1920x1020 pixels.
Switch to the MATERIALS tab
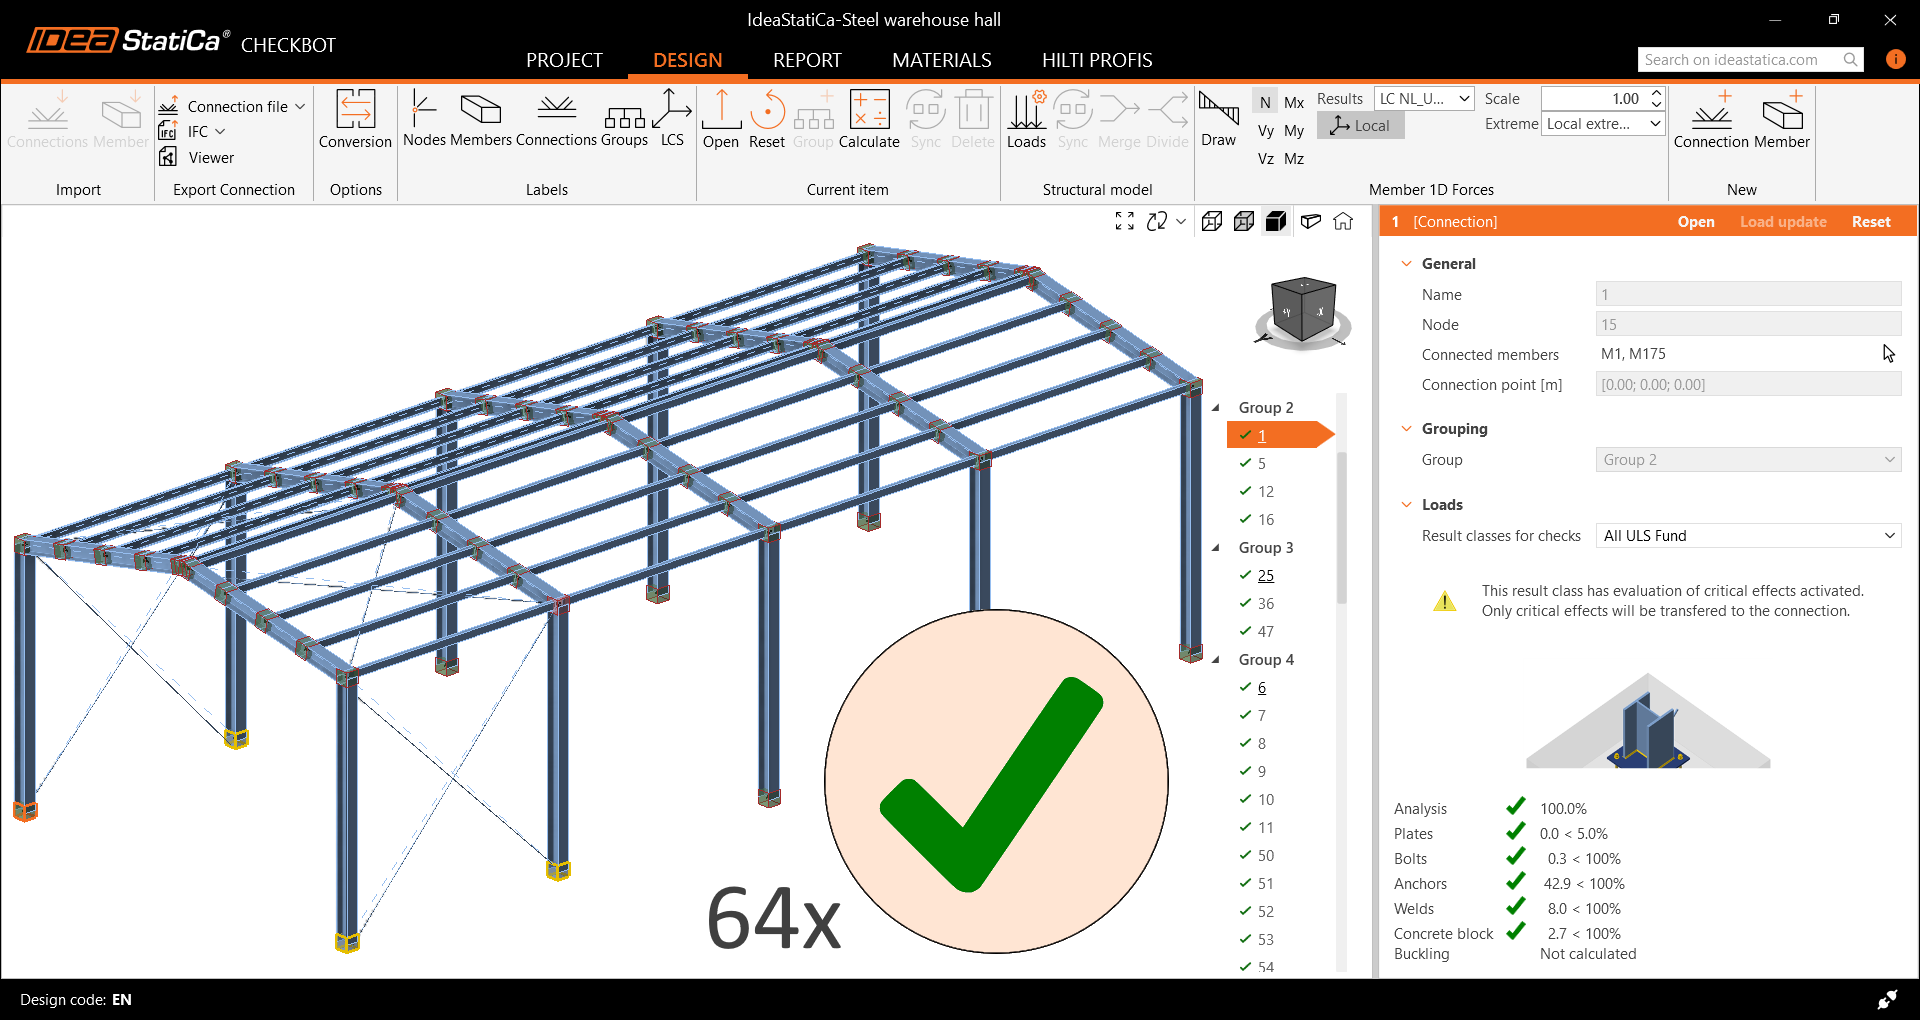click(x=941, y=60)
